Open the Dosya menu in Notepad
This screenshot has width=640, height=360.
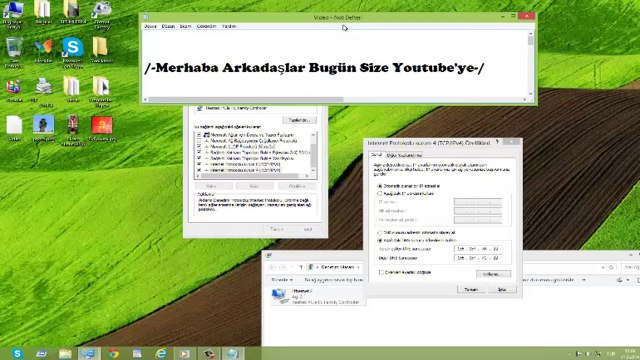pyautogui.click(x=150, y=26)
